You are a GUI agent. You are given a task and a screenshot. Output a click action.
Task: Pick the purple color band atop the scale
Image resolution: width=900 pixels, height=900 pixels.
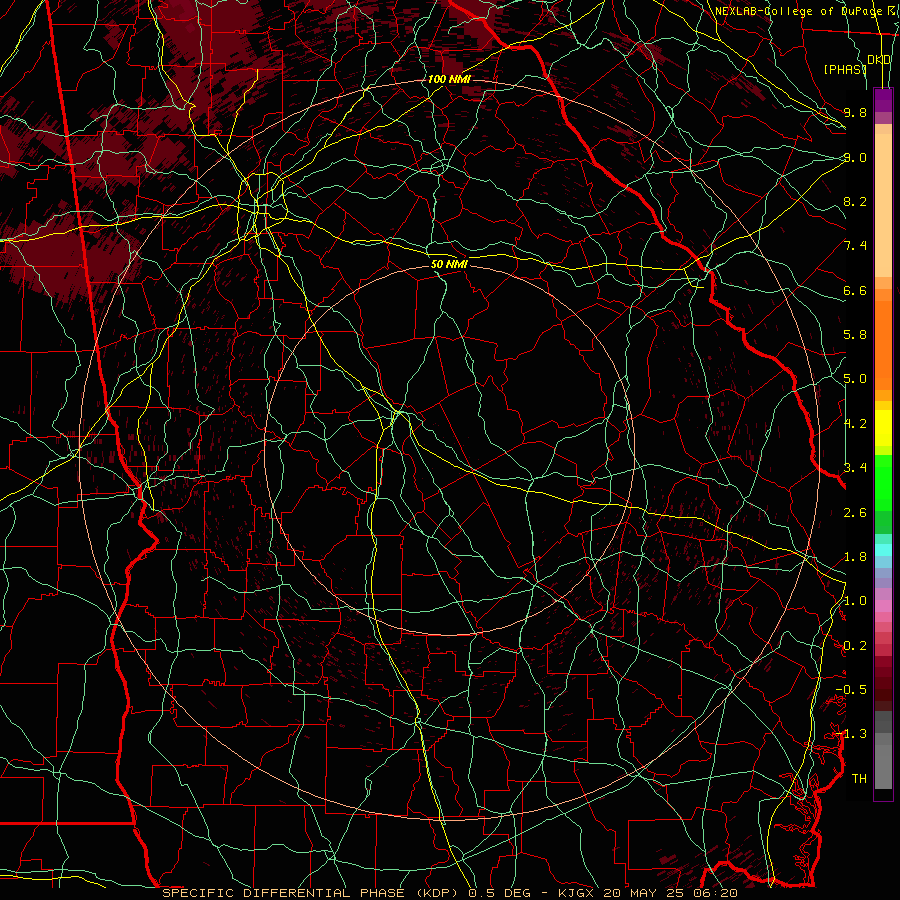883,100
